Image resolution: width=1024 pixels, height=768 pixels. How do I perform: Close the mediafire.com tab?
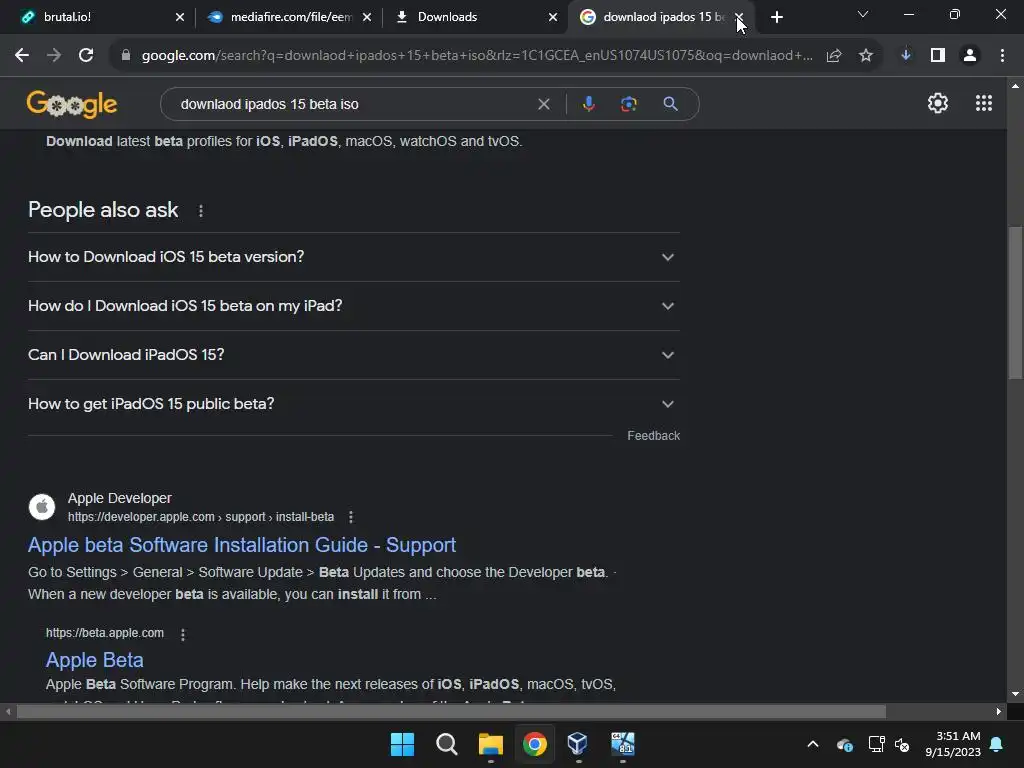point(367,17)
